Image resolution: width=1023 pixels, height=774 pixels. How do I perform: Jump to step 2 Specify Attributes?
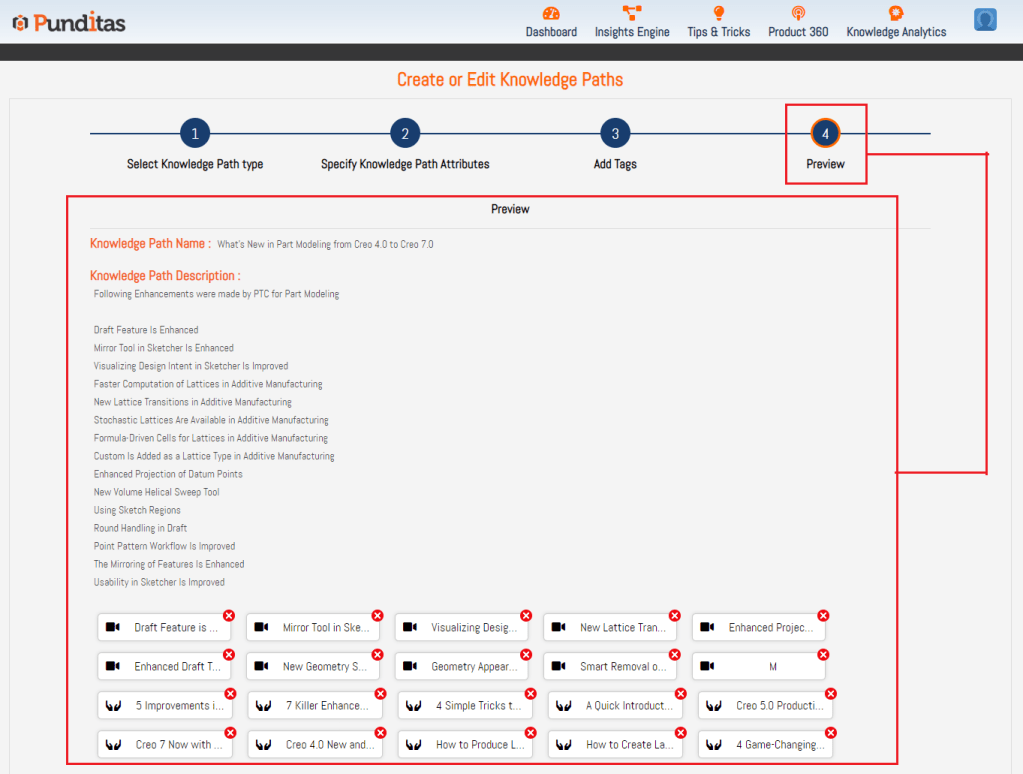click(405, 133)
